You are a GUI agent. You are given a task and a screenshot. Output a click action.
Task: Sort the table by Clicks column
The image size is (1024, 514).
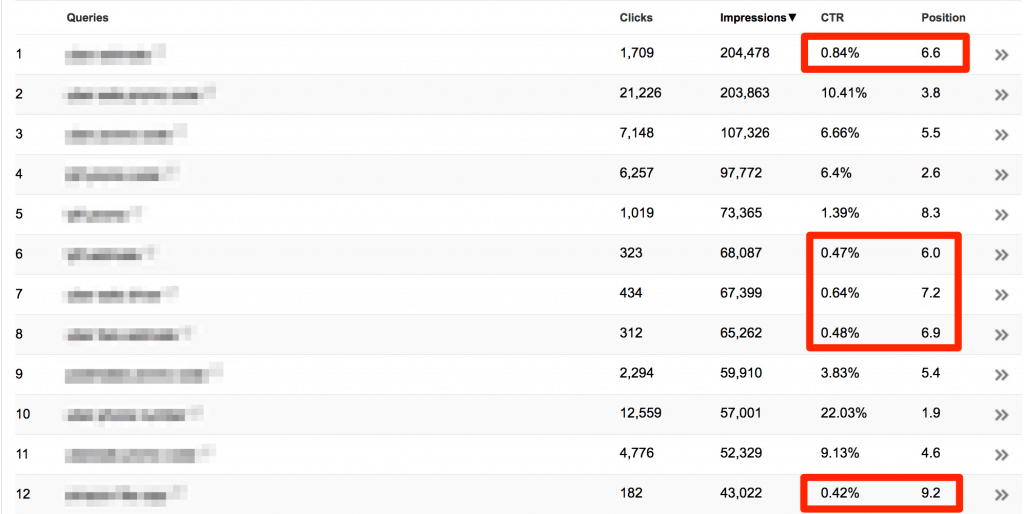tap(636, 18)
